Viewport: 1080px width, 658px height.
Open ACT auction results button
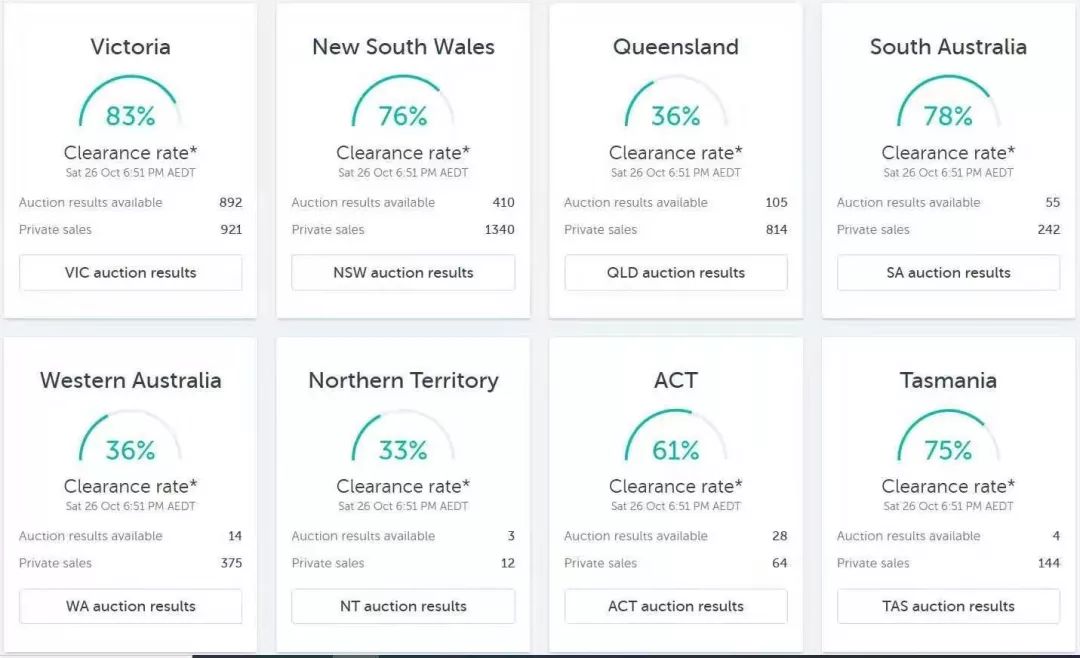676,606
